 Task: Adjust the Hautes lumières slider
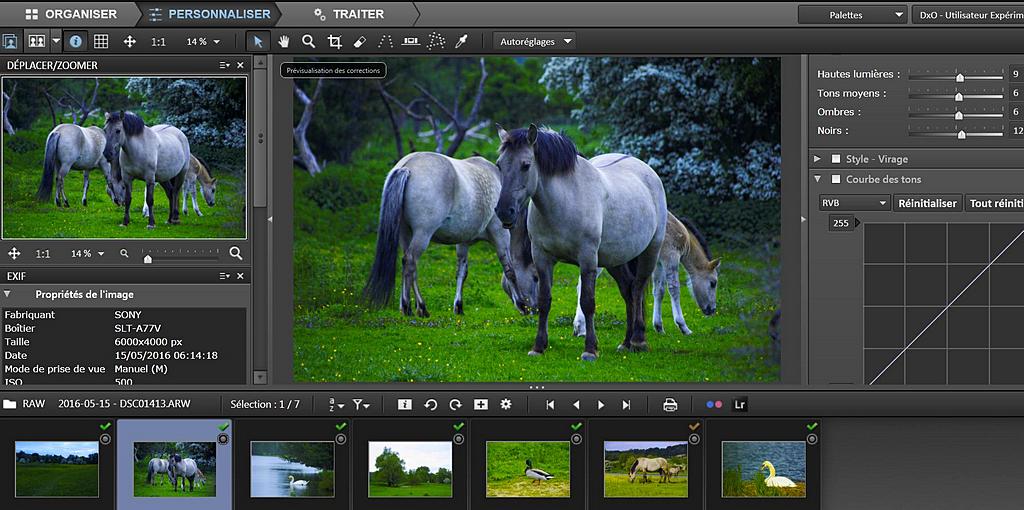[955, 77]
